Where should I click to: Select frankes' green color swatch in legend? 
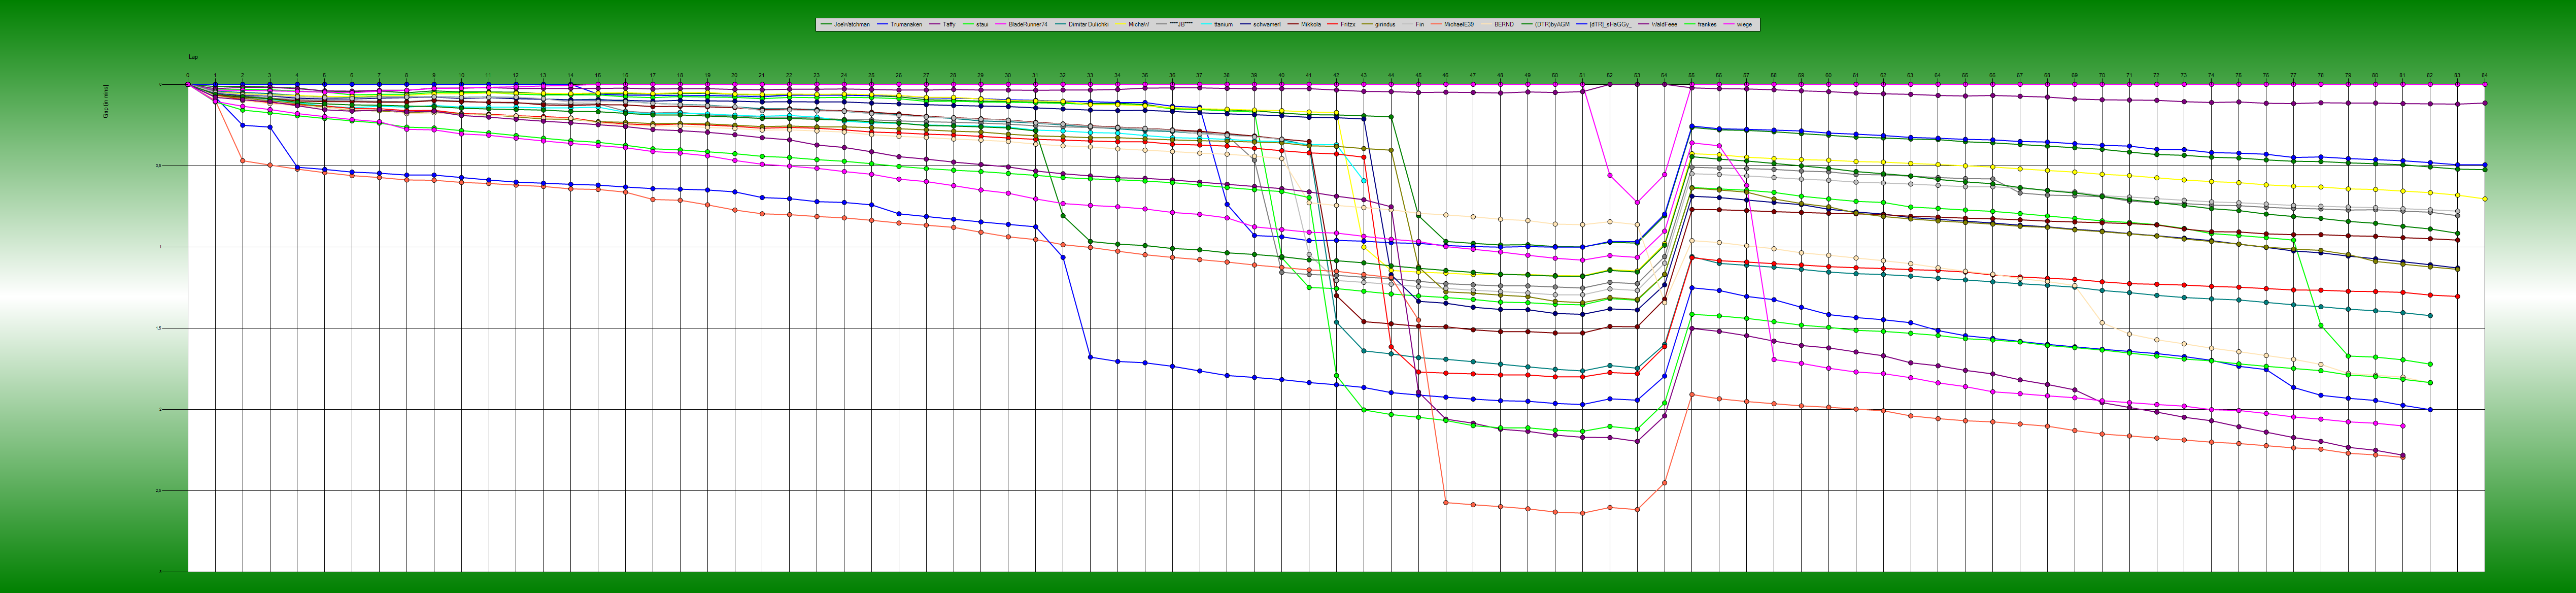[1690, 24]
